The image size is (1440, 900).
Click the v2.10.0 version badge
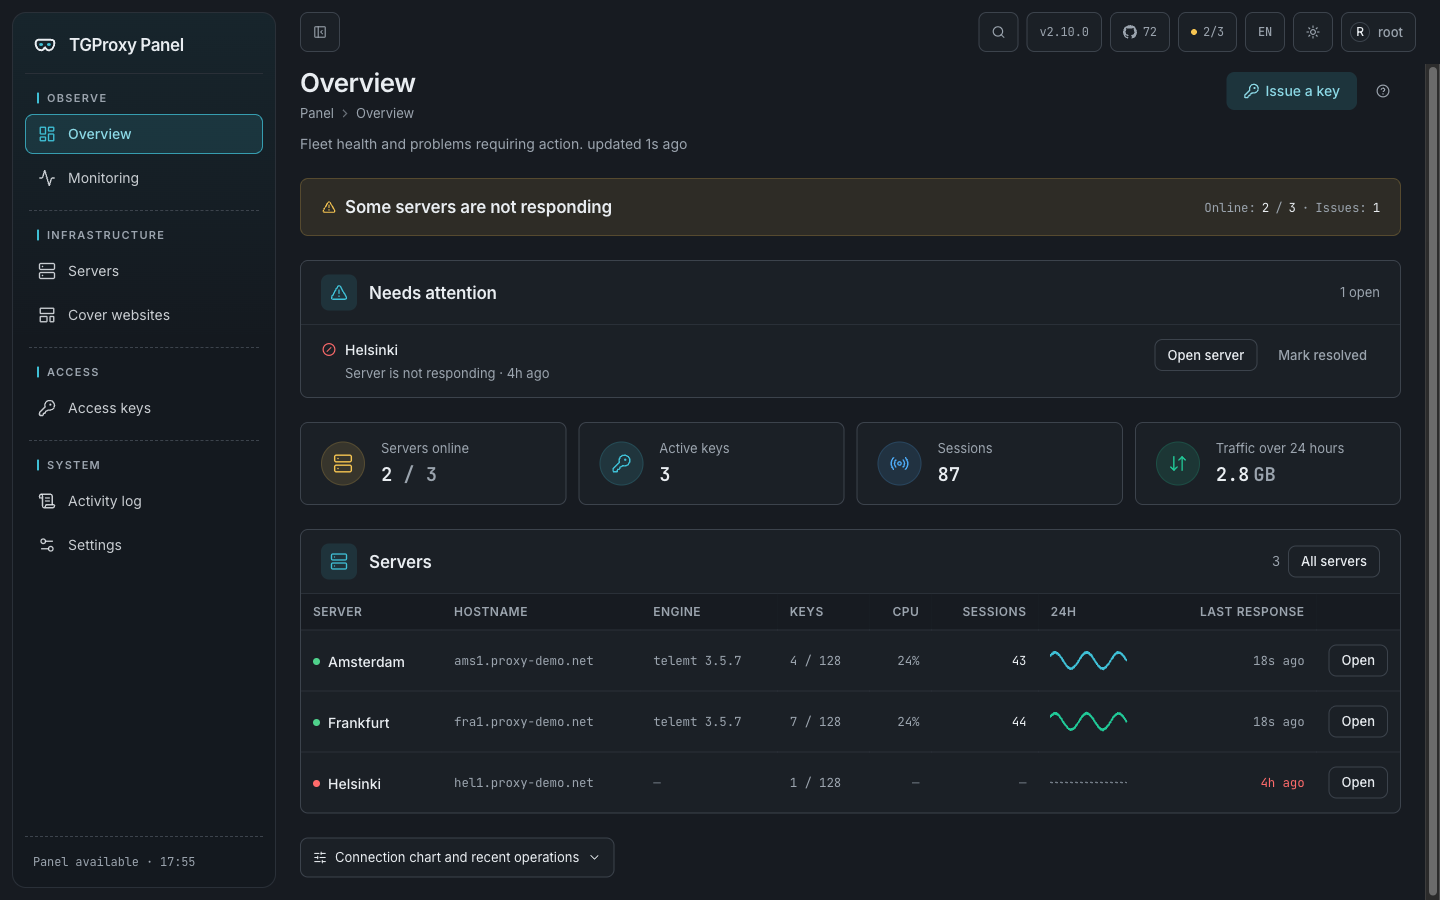1064,32
